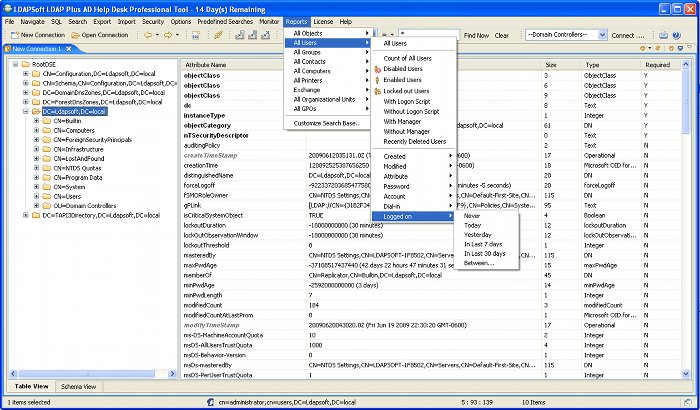Screen dimensions: 700x410
Task: Expand the CN=Builtin tree node
Action: 37,121
